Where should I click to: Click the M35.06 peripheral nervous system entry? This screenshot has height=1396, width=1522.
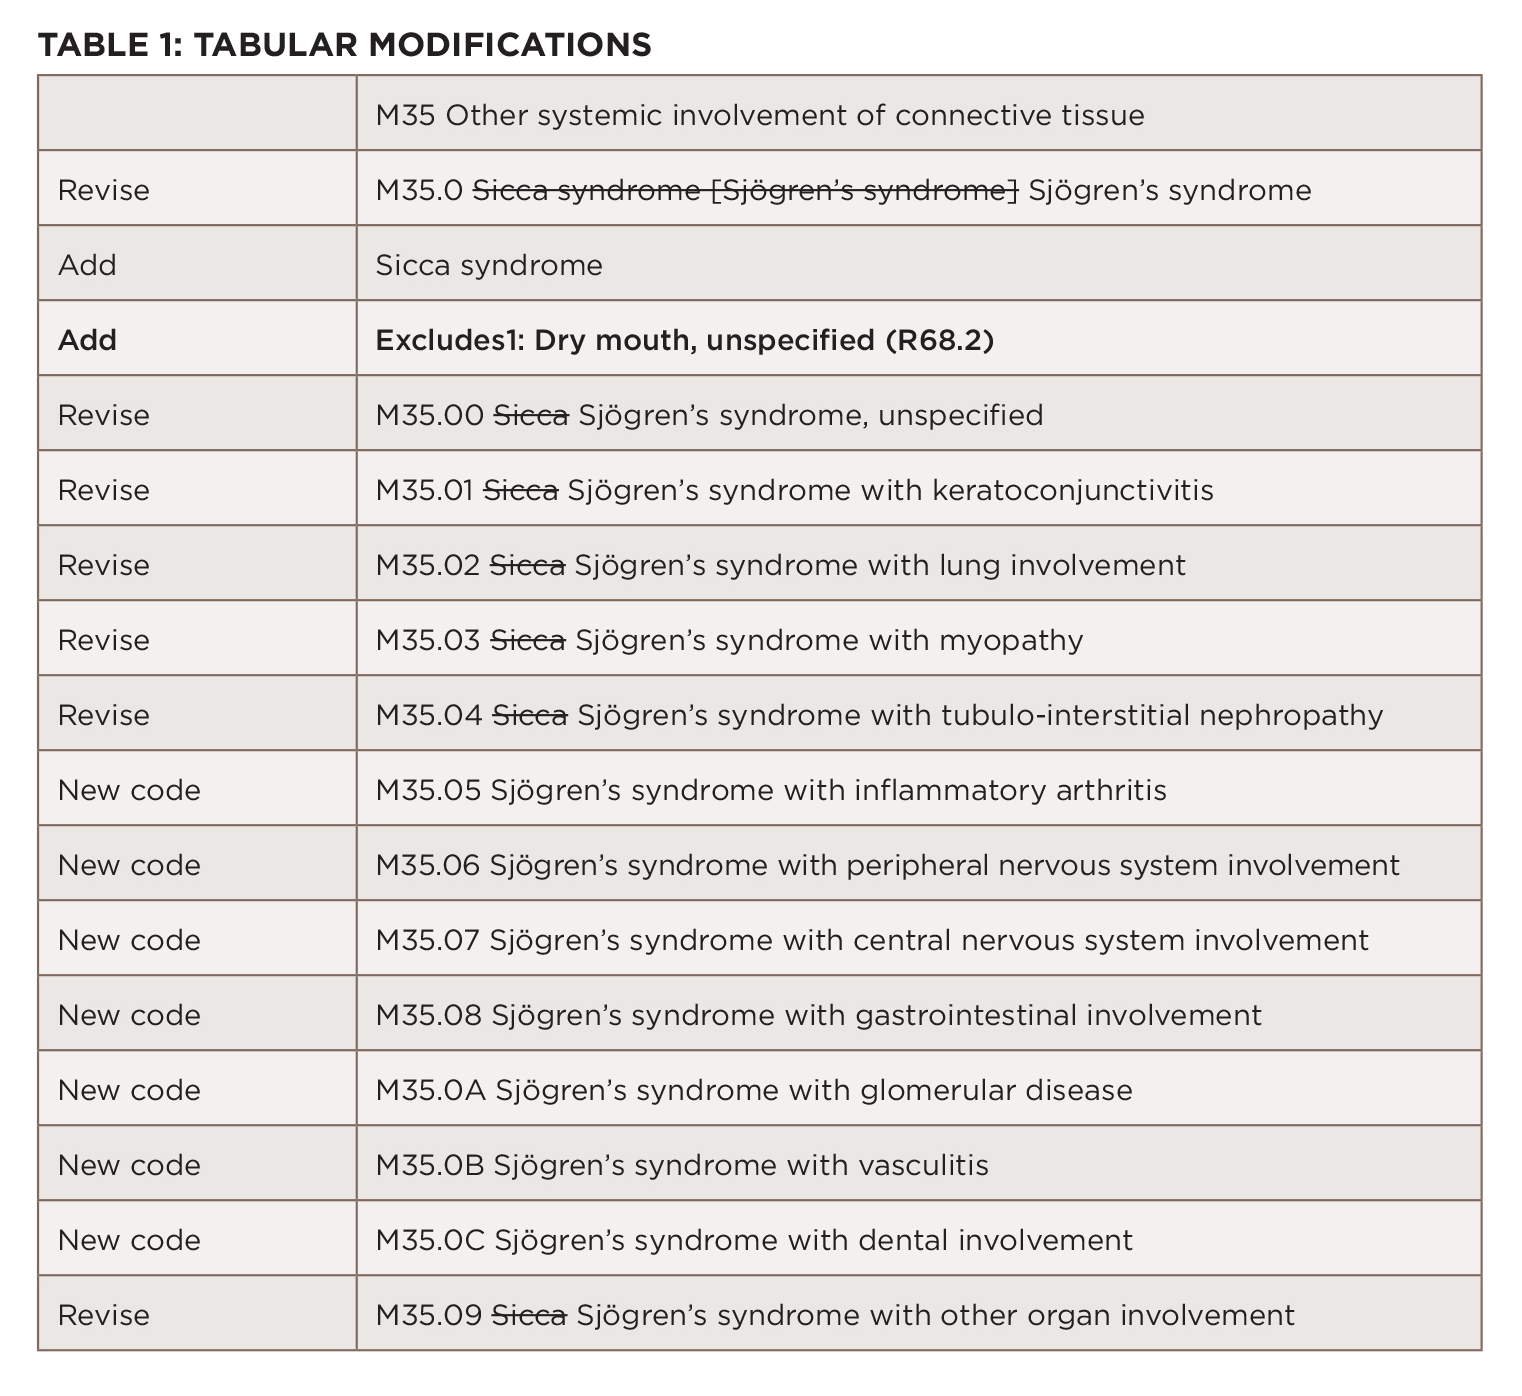(x=887, y=865)
